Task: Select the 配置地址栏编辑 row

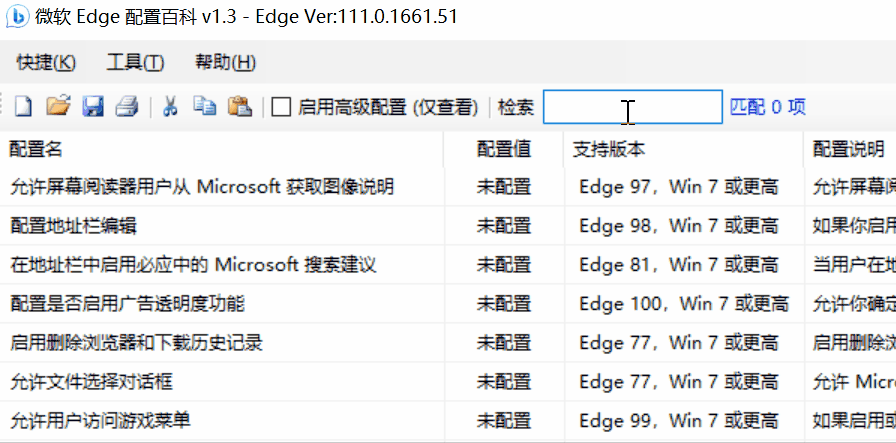Action: (x=73, y=226)
